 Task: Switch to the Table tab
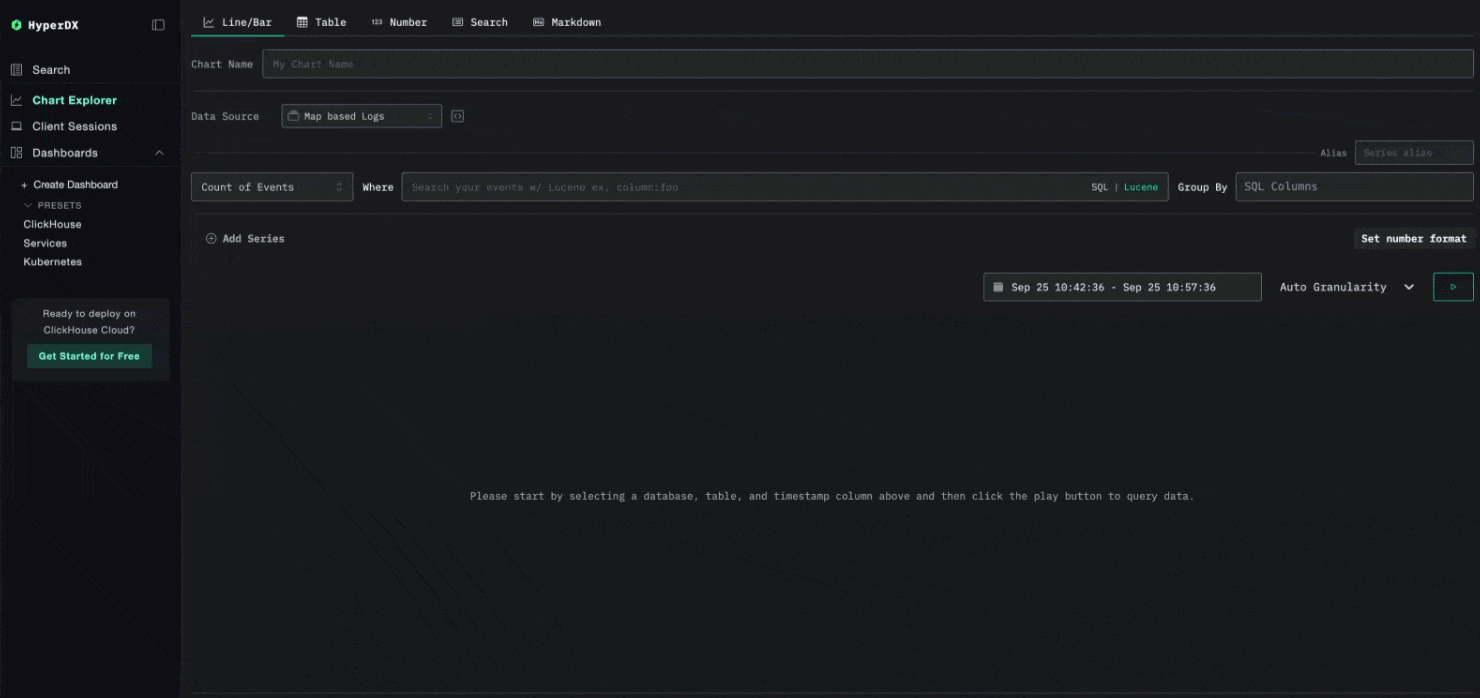click(321, 22)
